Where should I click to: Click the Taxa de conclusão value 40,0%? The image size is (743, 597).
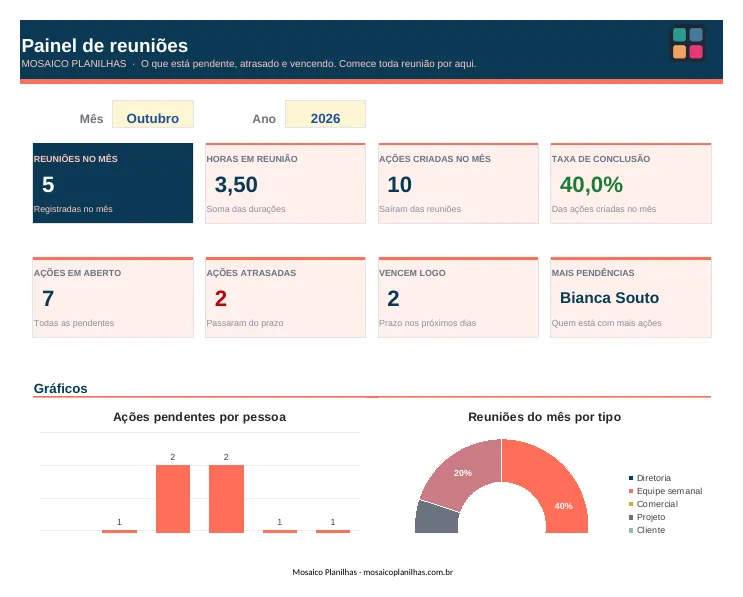(x=591, y=184)
